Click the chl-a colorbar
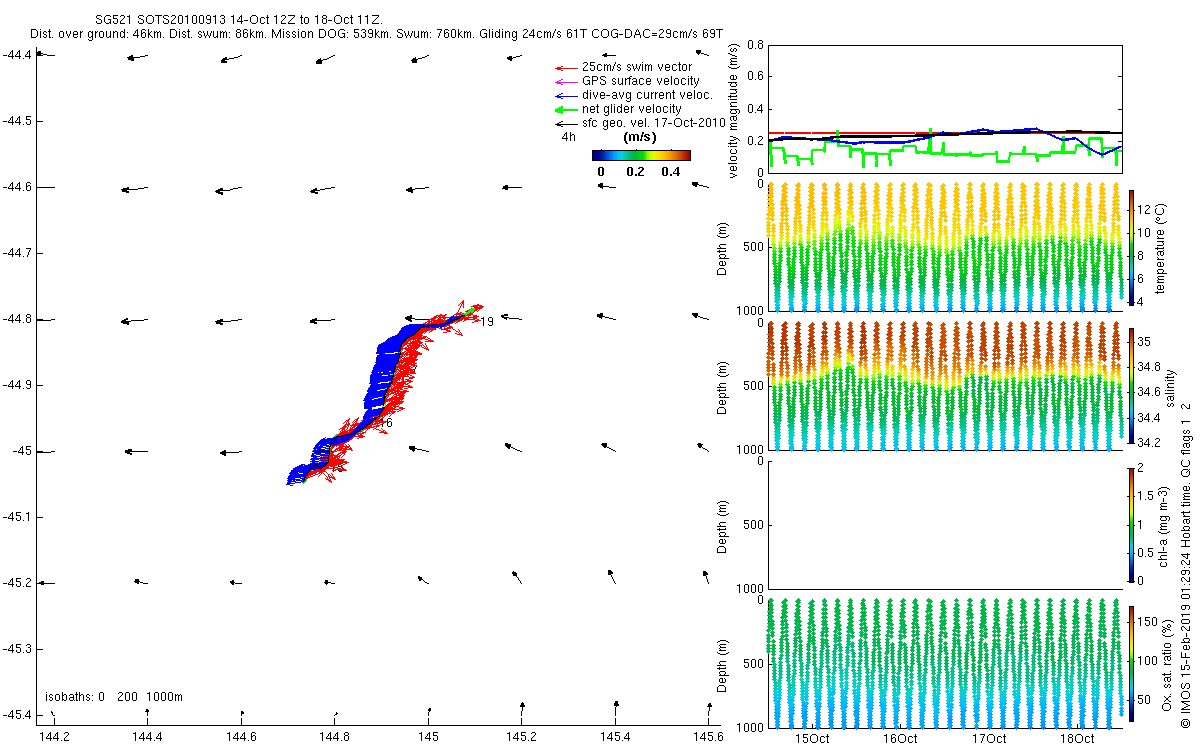Viewport: 1200px width, 750px height. pos(1131,524)
